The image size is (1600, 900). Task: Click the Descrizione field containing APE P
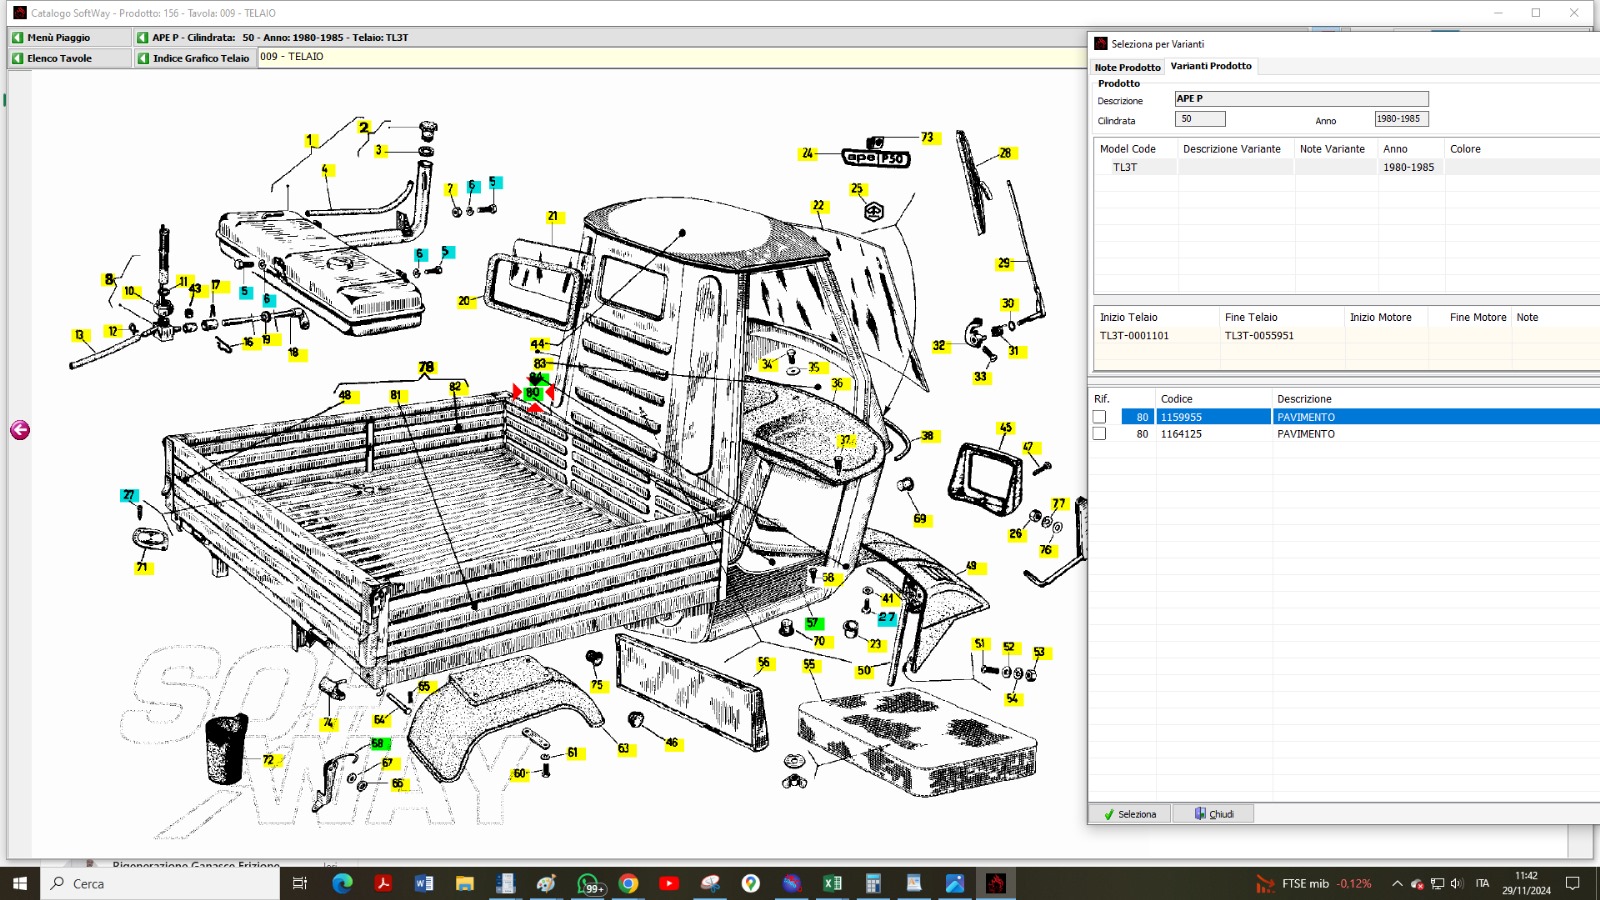coord(1300,99)
